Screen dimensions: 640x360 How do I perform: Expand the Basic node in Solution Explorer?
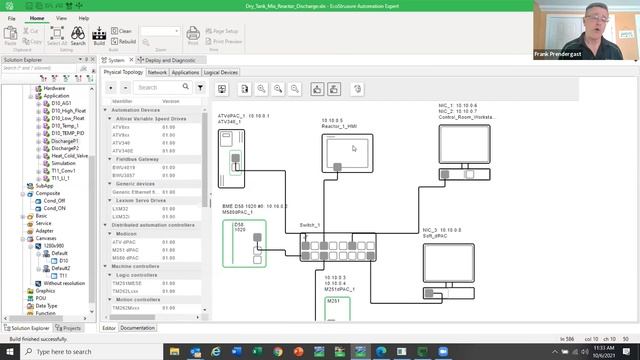[x=23, y=216]
